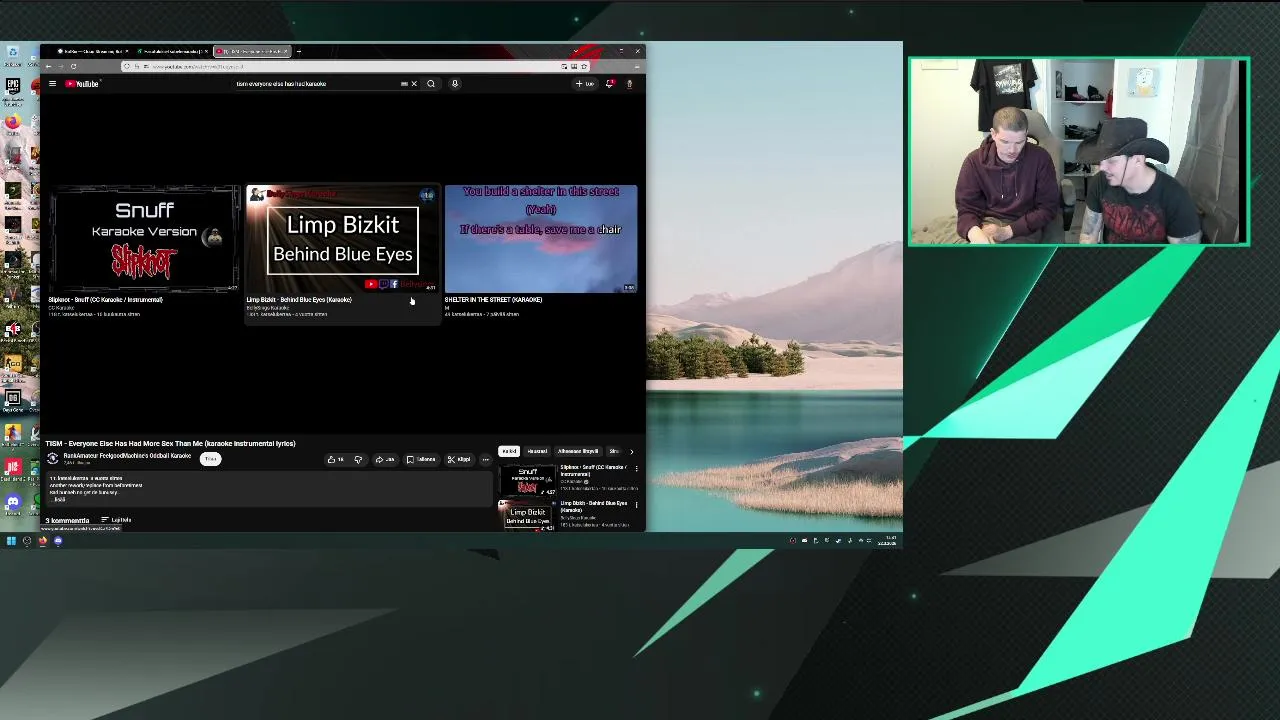Screen dimensions: 1280x720
Task: Open the Firefox desktop shortcut
Action: [12, 122]
